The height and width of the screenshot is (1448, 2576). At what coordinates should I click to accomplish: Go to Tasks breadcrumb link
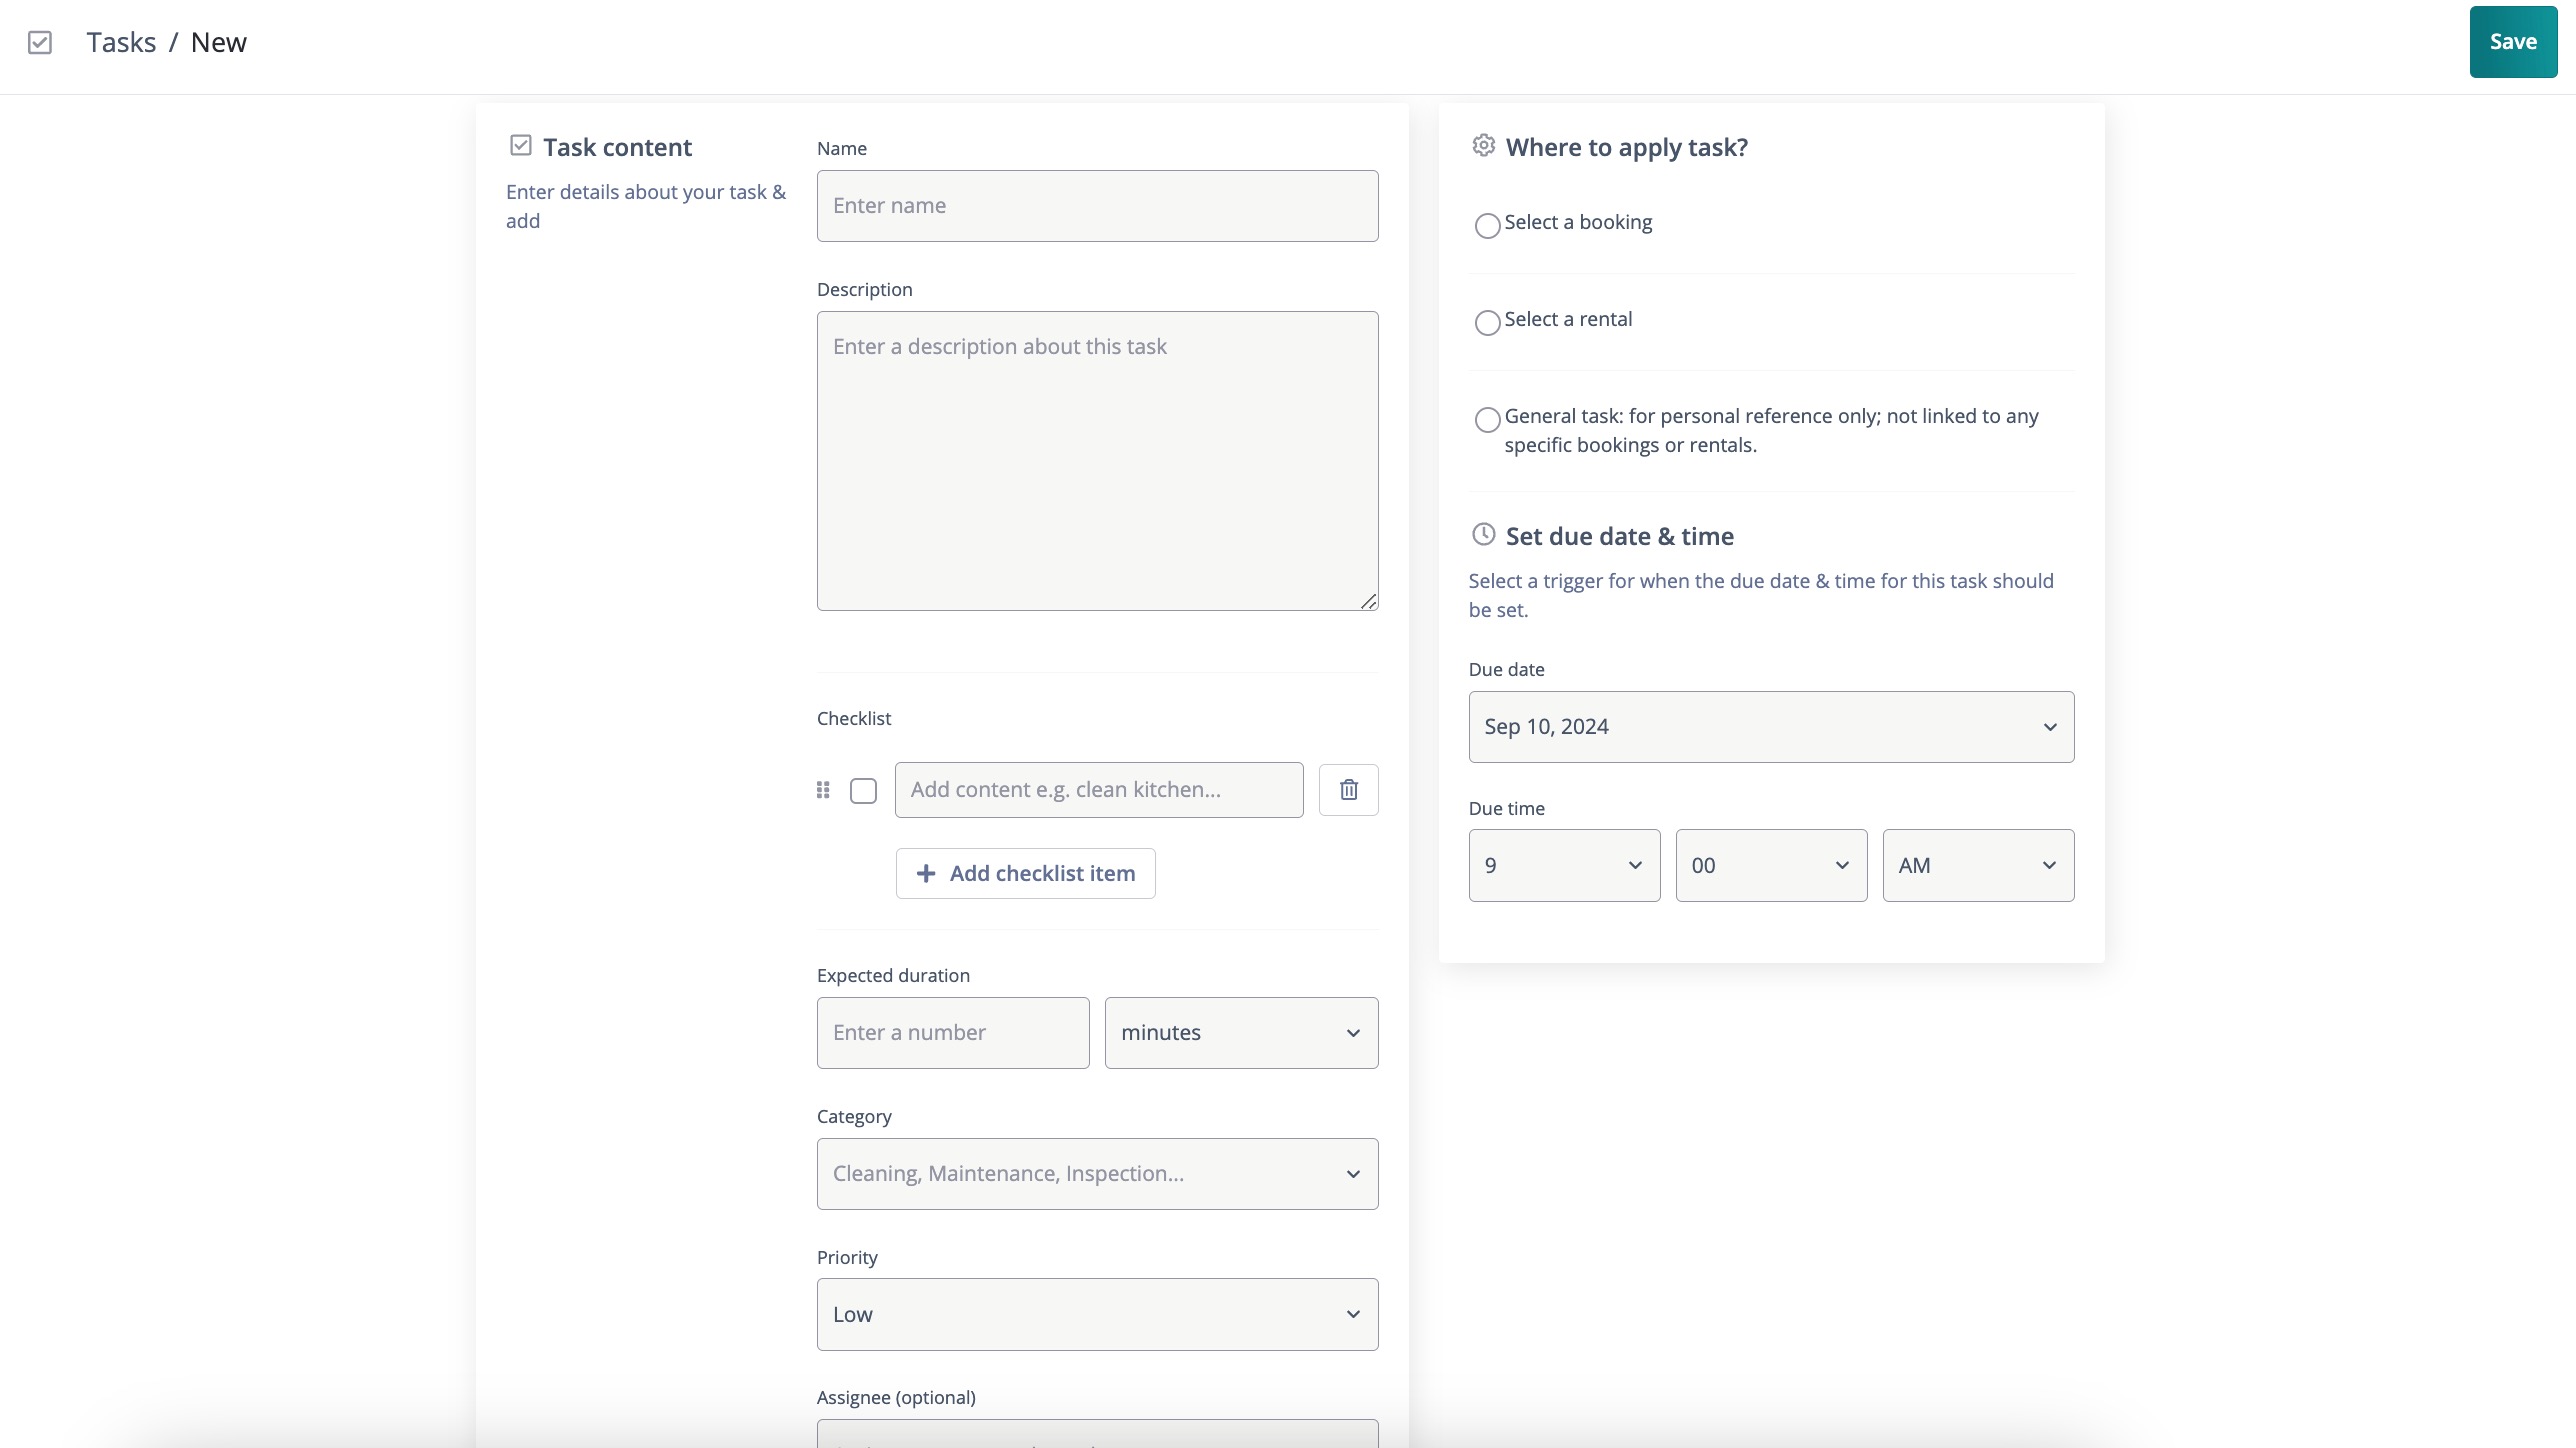(x=121, y=42)
